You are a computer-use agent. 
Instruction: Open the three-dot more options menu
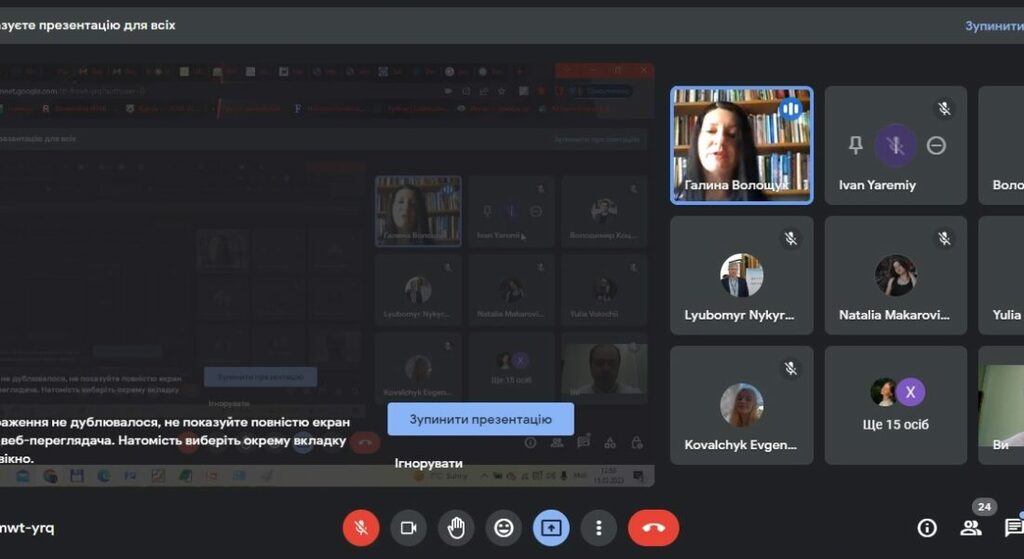click(599, 527)
